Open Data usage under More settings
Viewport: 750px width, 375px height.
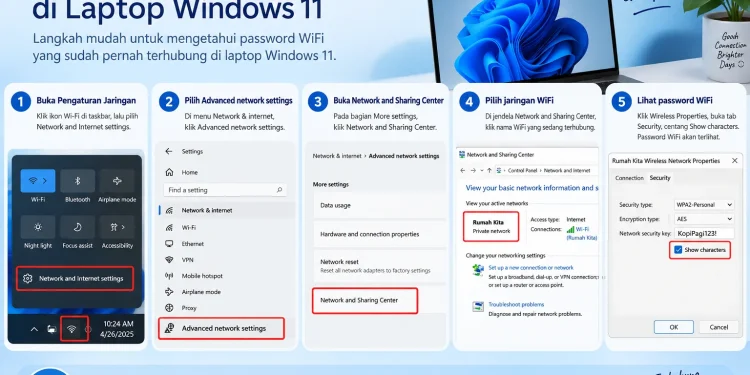[x=379, y=205]
